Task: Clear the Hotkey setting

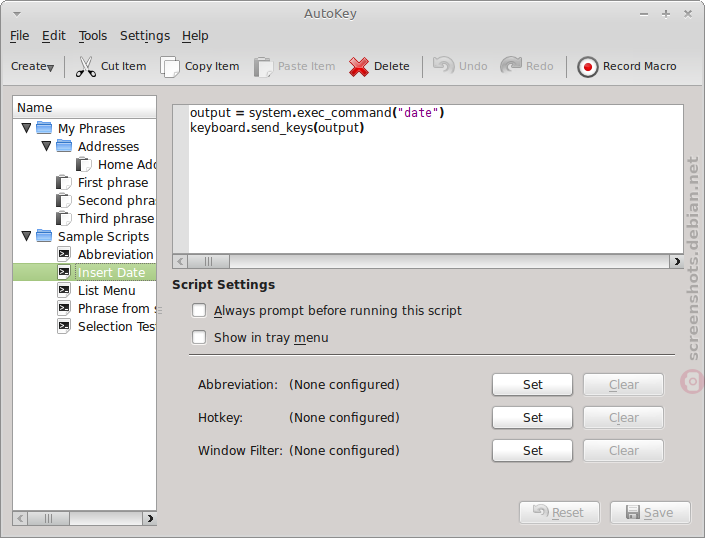Action: tap(624, 418)
